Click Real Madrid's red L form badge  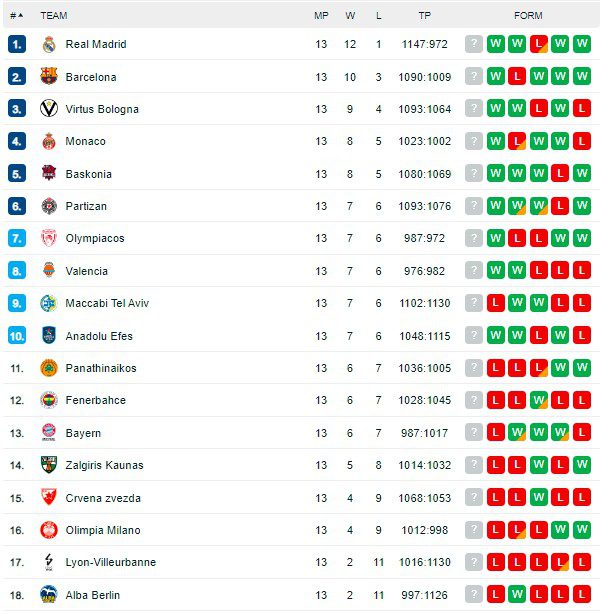538,44
